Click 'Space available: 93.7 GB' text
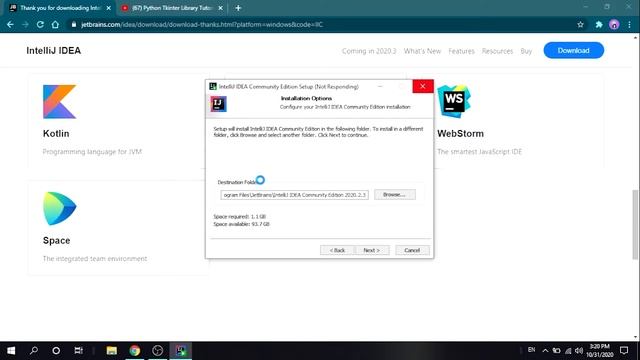 coord(241,224)
